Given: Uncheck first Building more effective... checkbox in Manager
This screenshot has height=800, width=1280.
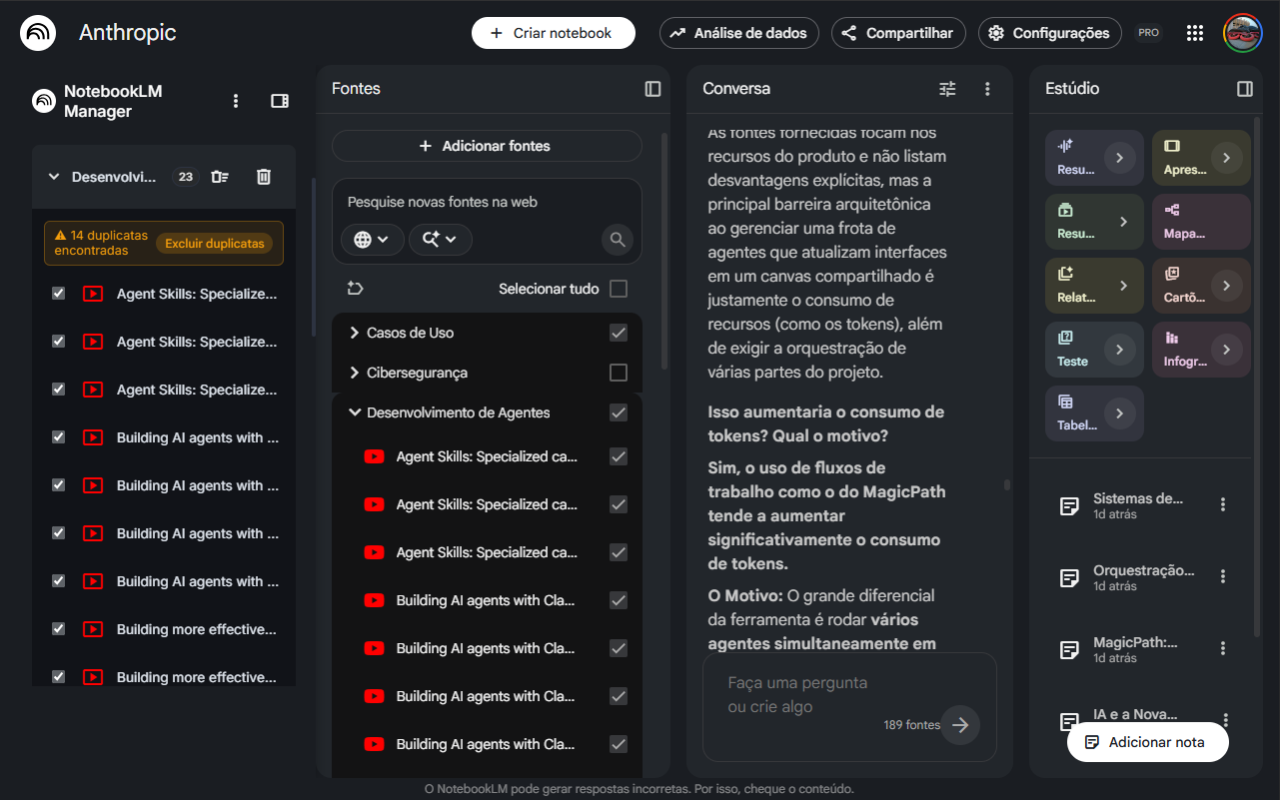Looking at the screenshot, I should 58,629.
